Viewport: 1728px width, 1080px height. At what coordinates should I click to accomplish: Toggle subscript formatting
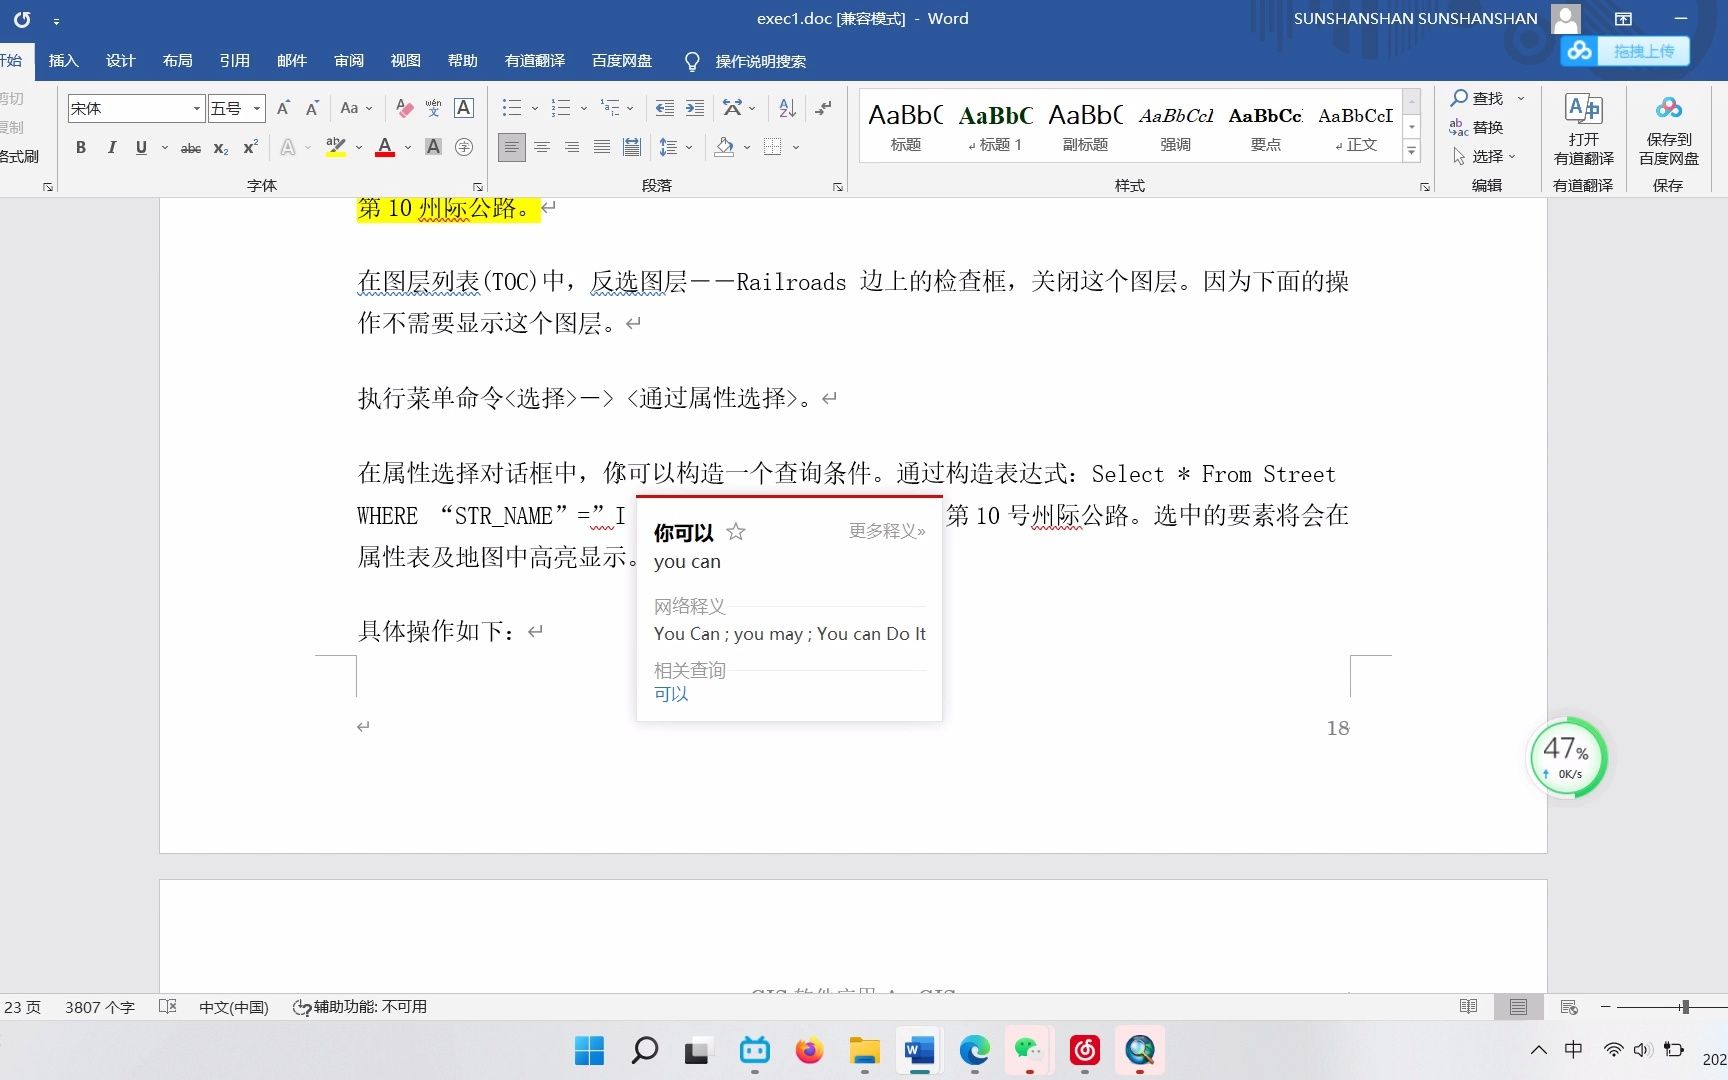[221, 147]
